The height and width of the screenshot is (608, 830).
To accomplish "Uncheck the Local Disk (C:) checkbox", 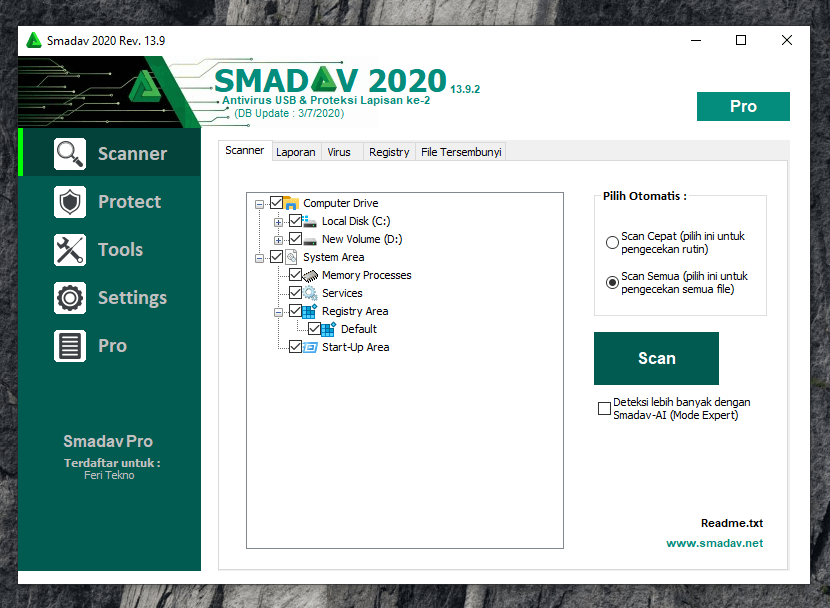I will point(295,221).
